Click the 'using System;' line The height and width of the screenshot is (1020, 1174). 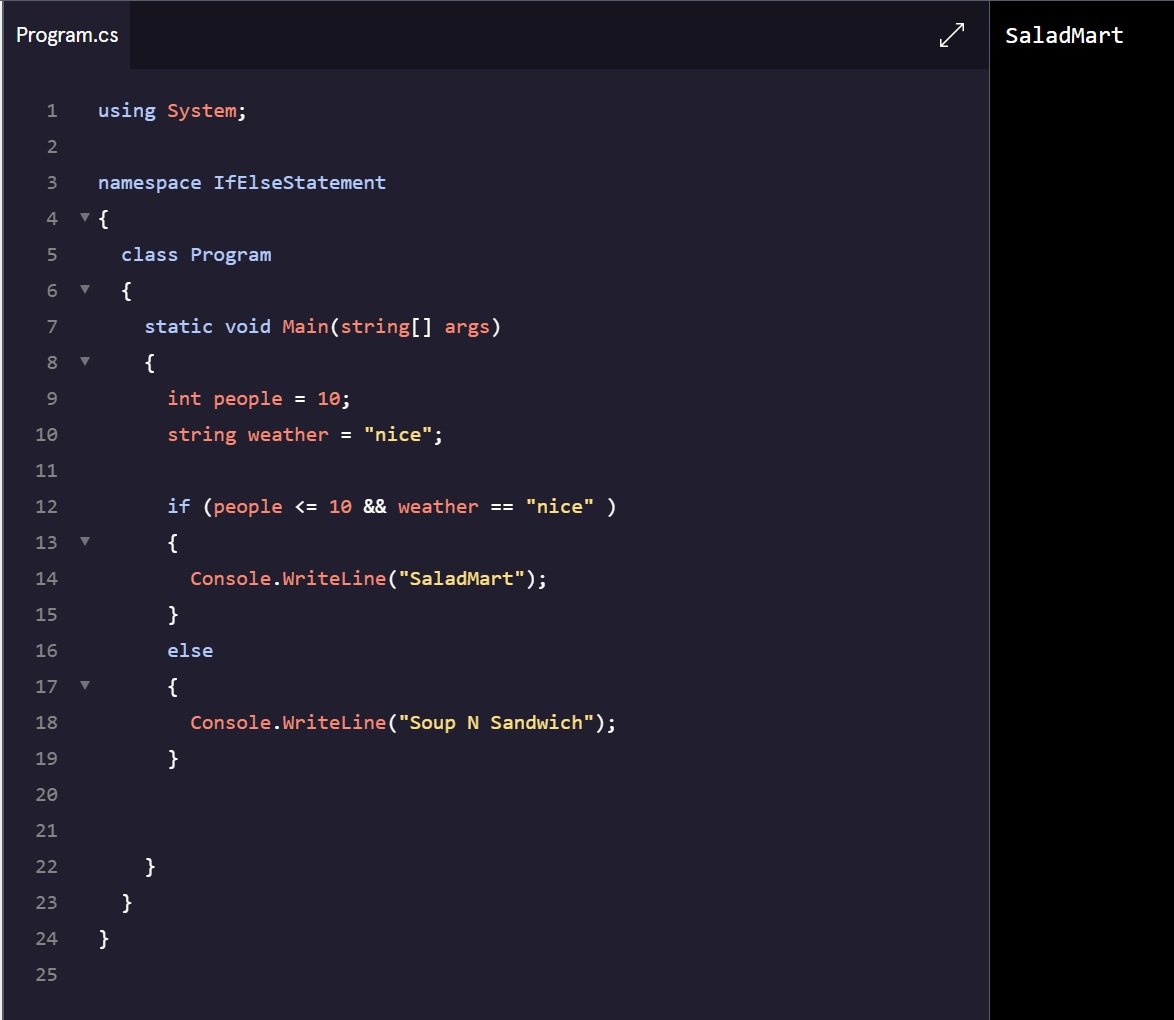click(172, 111)
